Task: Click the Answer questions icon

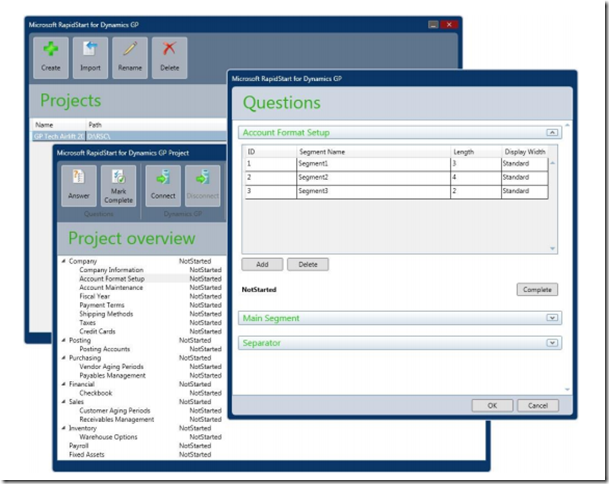Action: (x=79, y=184)
